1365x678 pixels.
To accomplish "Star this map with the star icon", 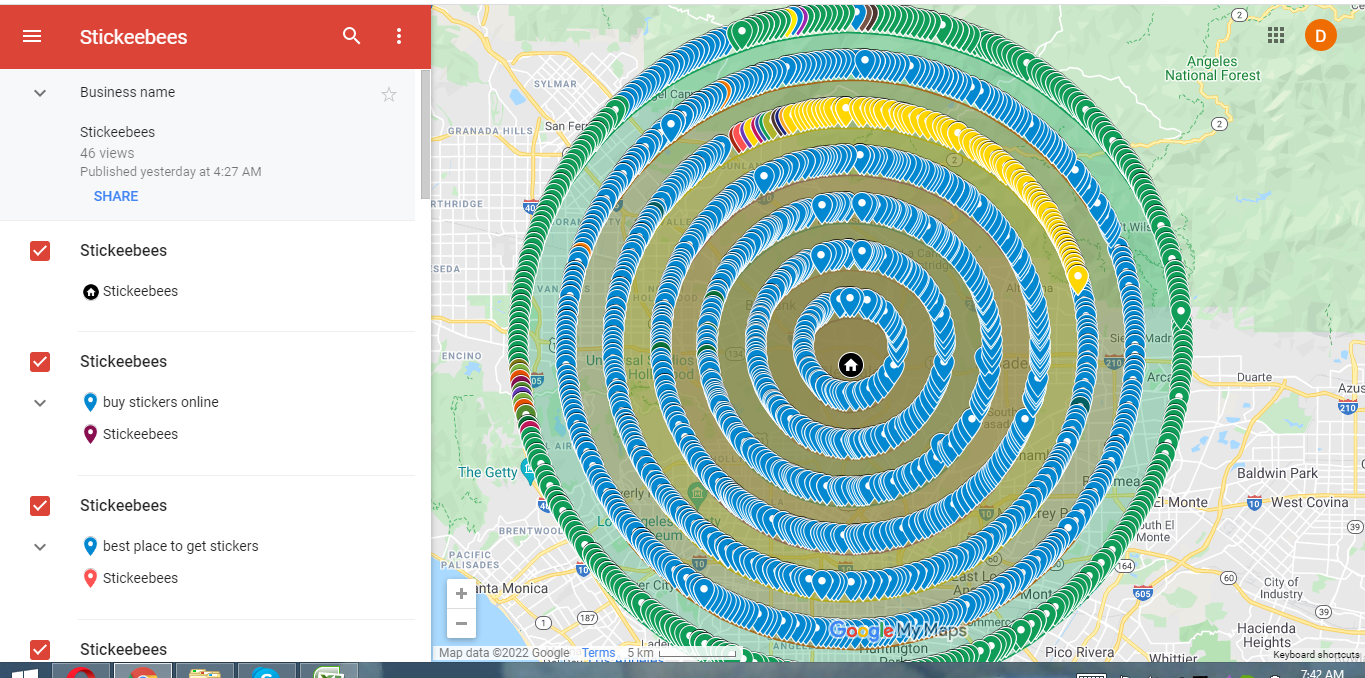I will coord(389,94).
